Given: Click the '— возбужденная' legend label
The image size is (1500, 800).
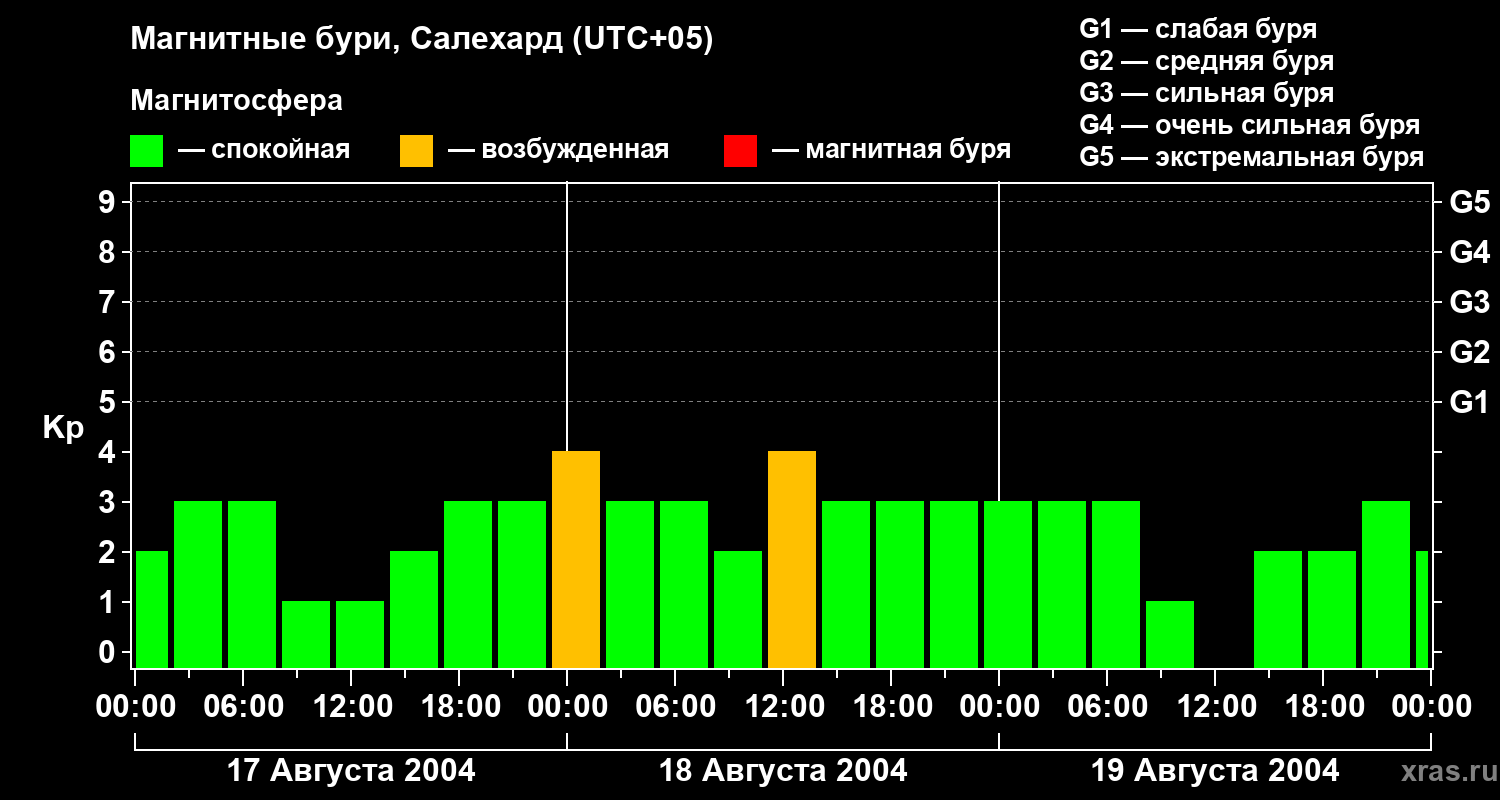Looking at the screenshot, I should (558, 150).
